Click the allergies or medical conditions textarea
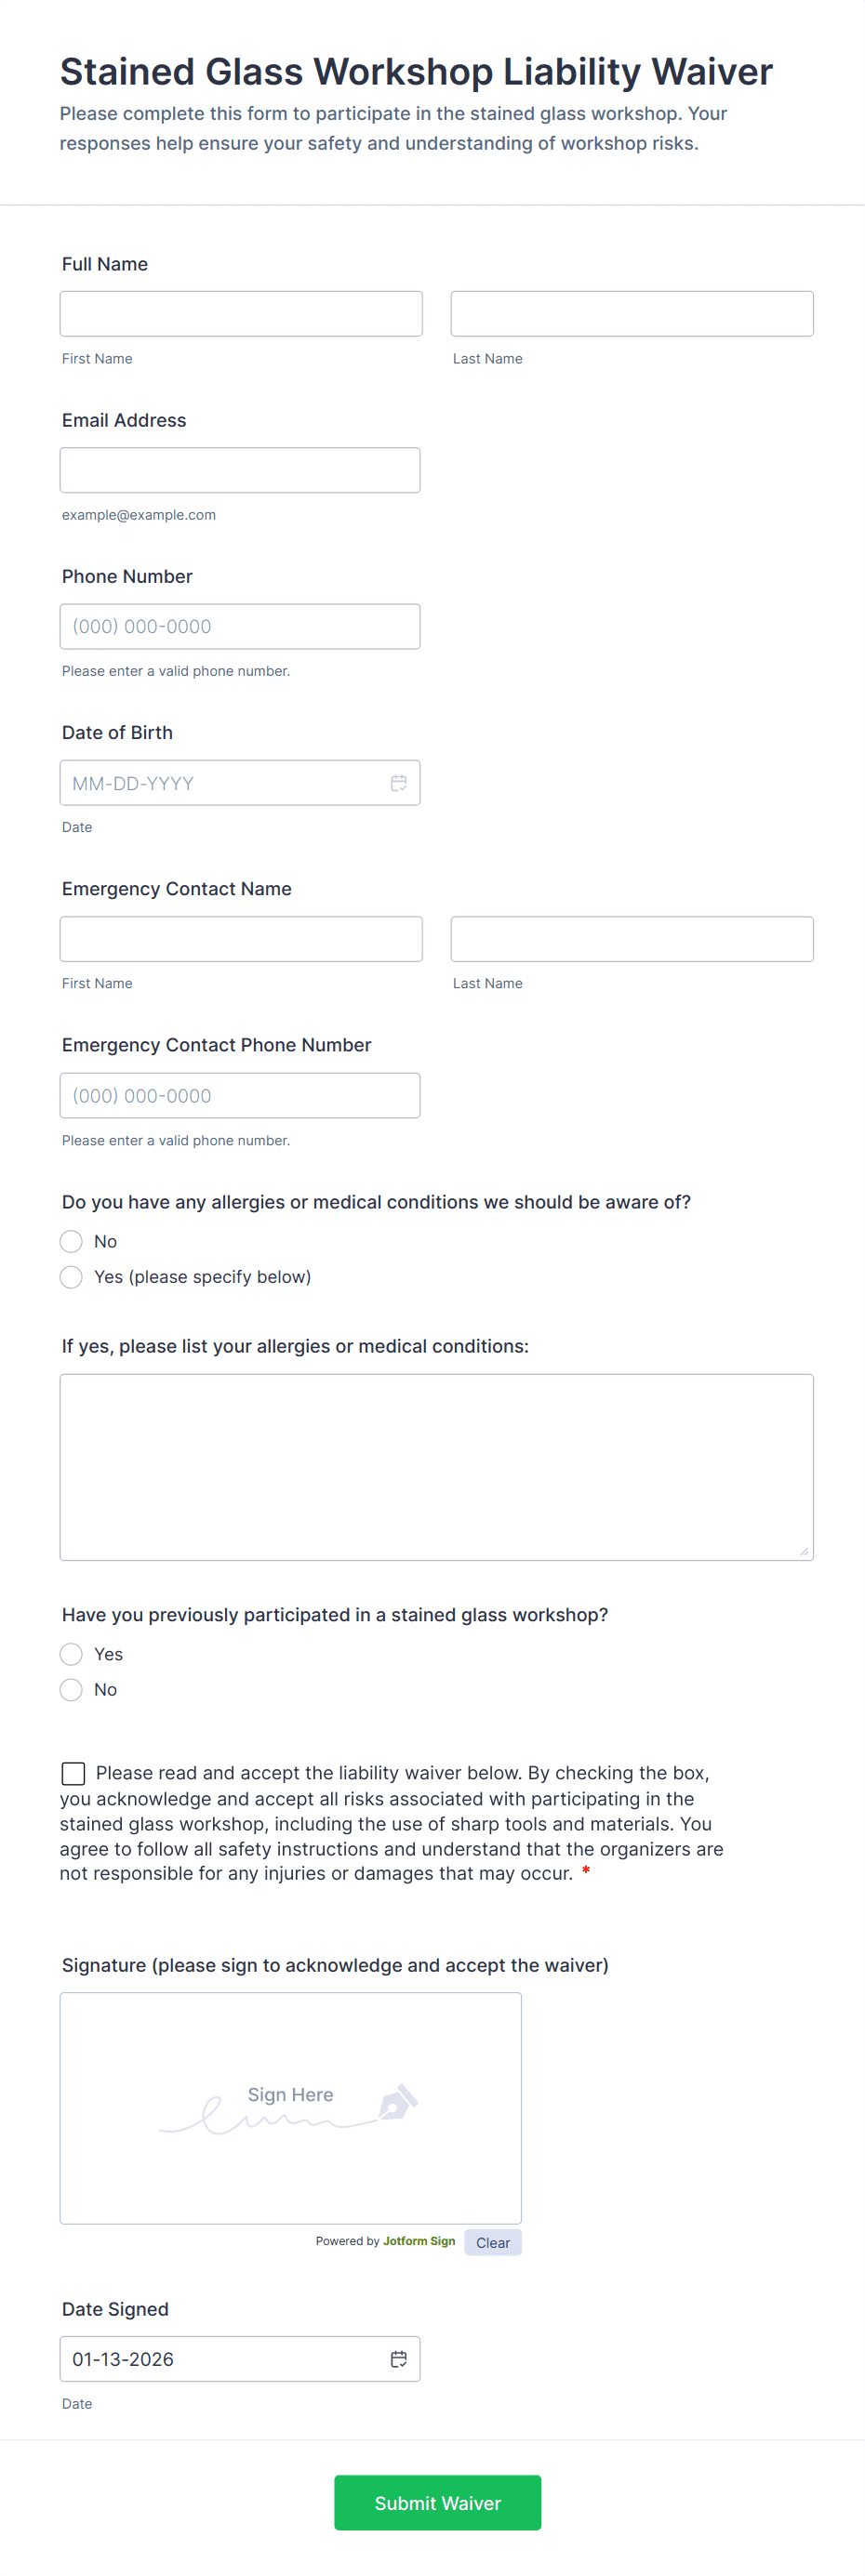Viewport: 865px width, 2576px height. (x=436, y=1466)
